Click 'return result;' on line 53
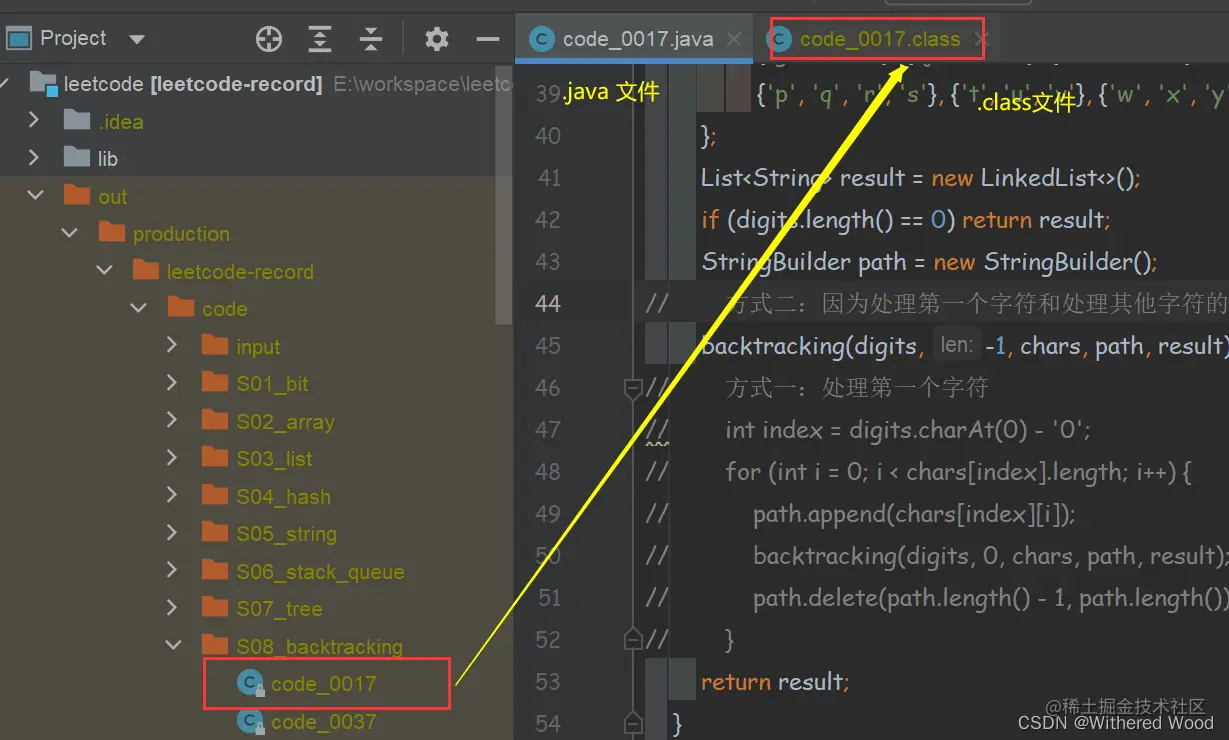This screenshot has height=740, width=1229. click(x=775, y=682)
